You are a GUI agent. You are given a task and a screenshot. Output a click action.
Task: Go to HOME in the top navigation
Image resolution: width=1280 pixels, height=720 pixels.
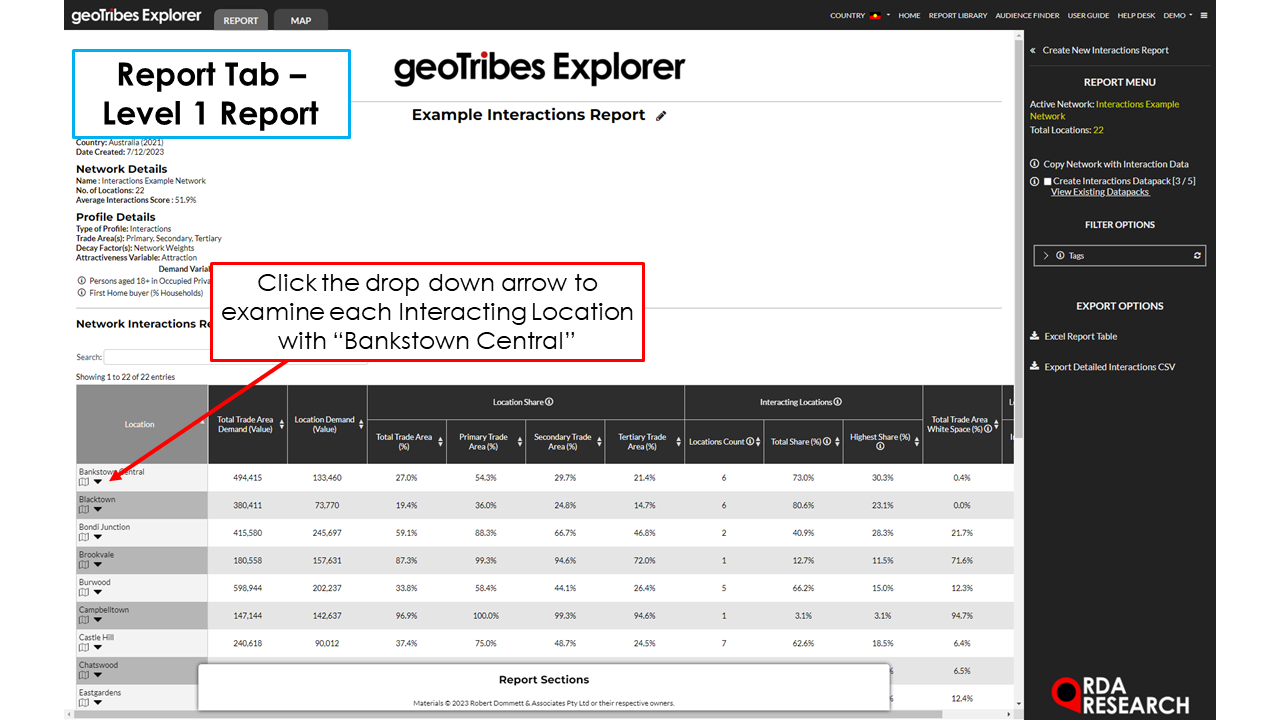click(x=909, y=16)
